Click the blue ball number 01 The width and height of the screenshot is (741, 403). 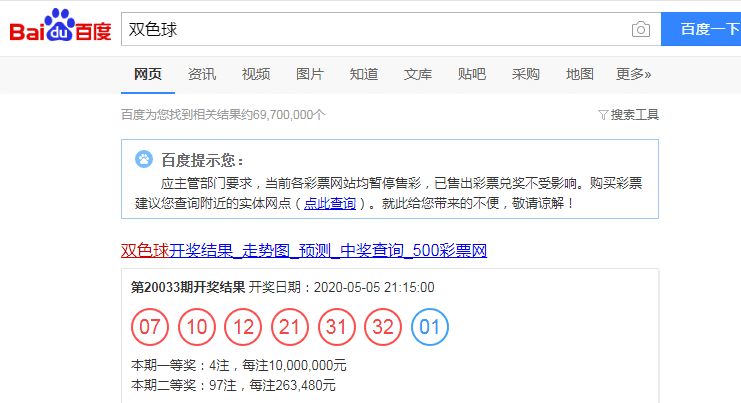point(430,327)
